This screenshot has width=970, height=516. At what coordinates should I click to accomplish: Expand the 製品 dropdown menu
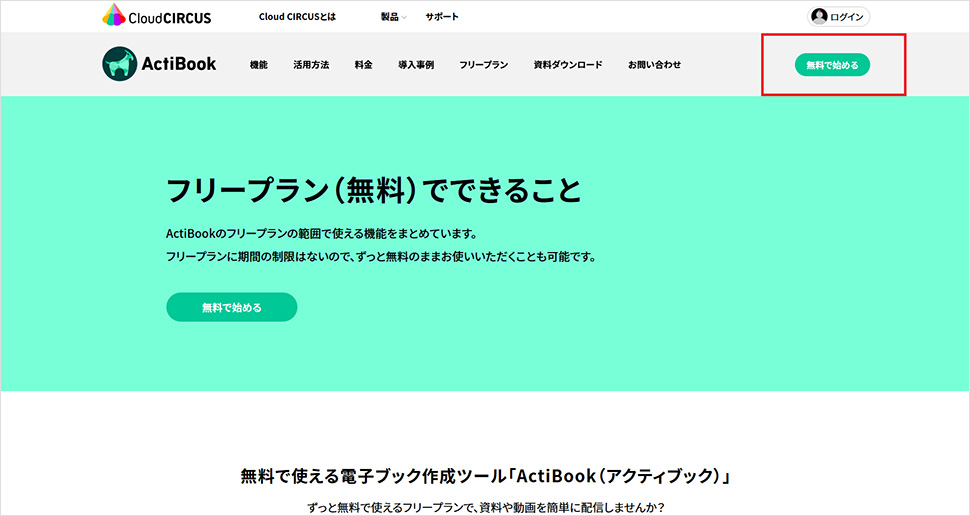(393, 17)
